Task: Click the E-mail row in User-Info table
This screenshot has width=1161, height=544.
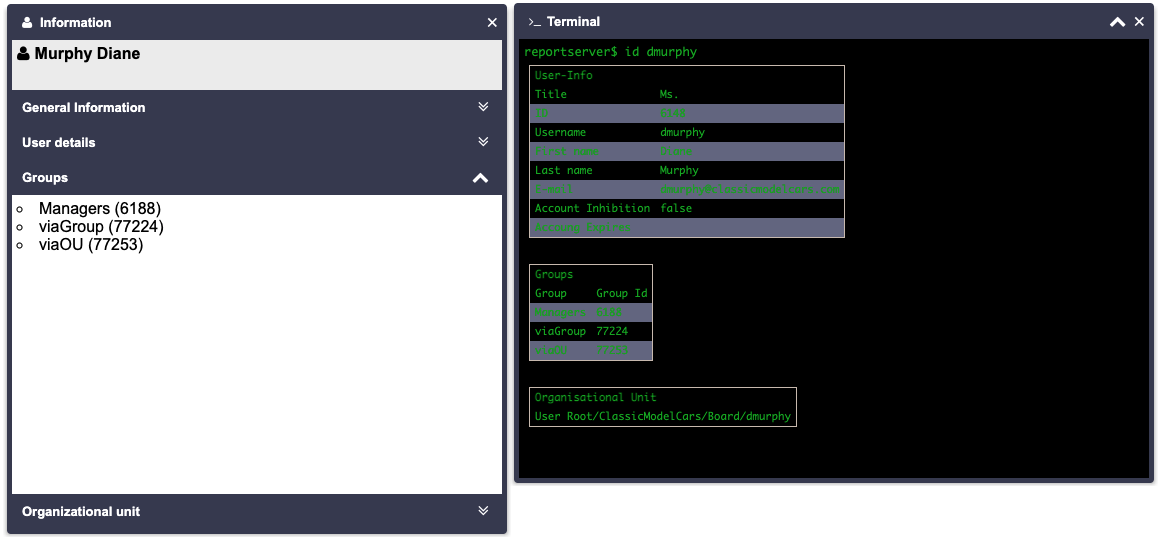Action: click(x=687, y=189)
